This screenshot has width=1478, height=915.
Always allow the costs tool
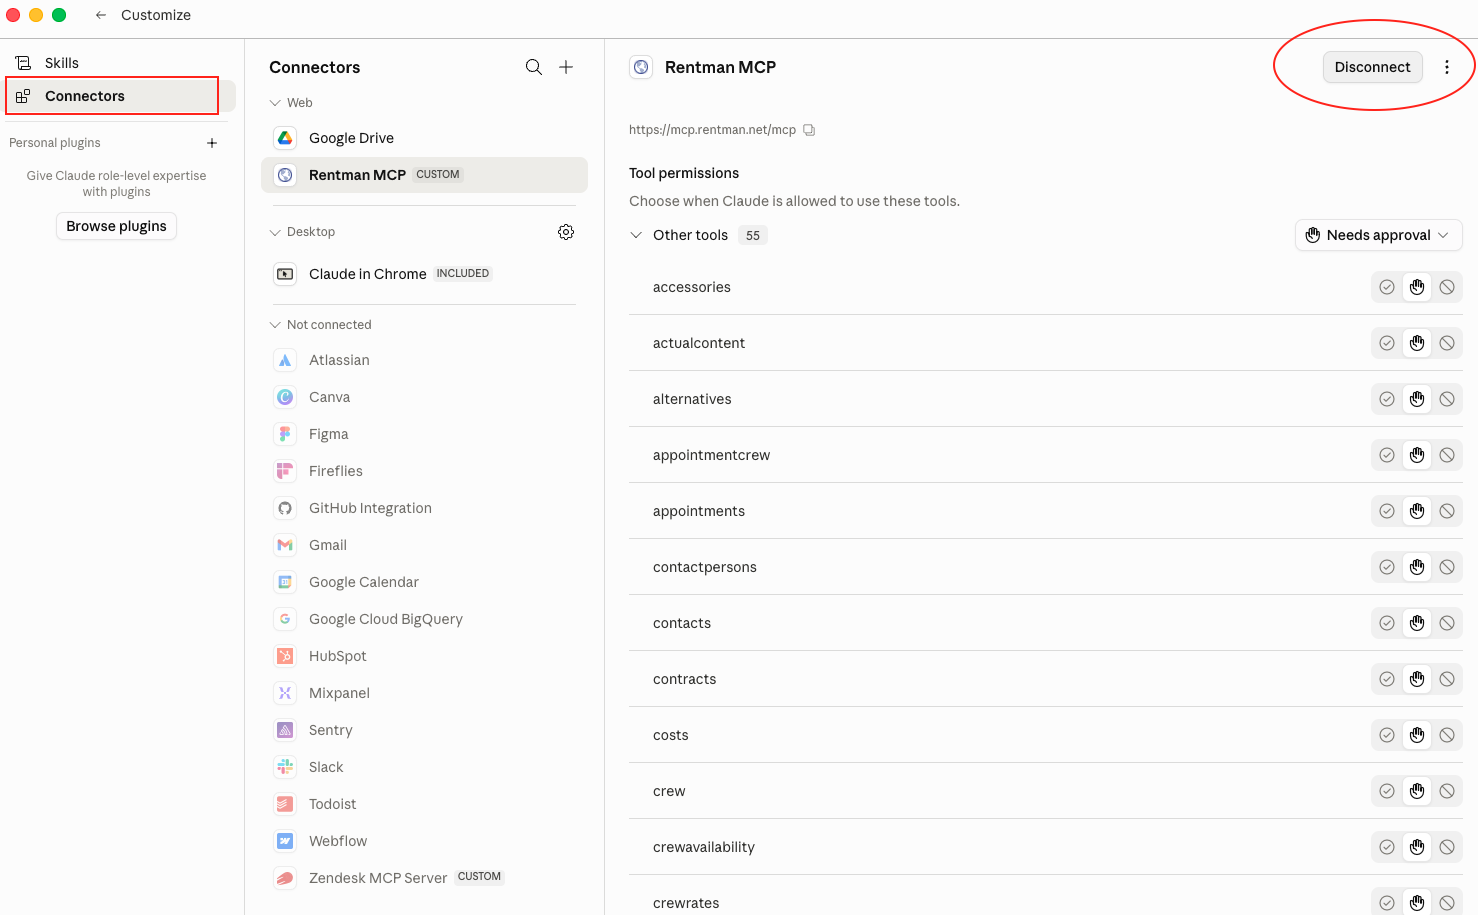(x=1387, y=735)
